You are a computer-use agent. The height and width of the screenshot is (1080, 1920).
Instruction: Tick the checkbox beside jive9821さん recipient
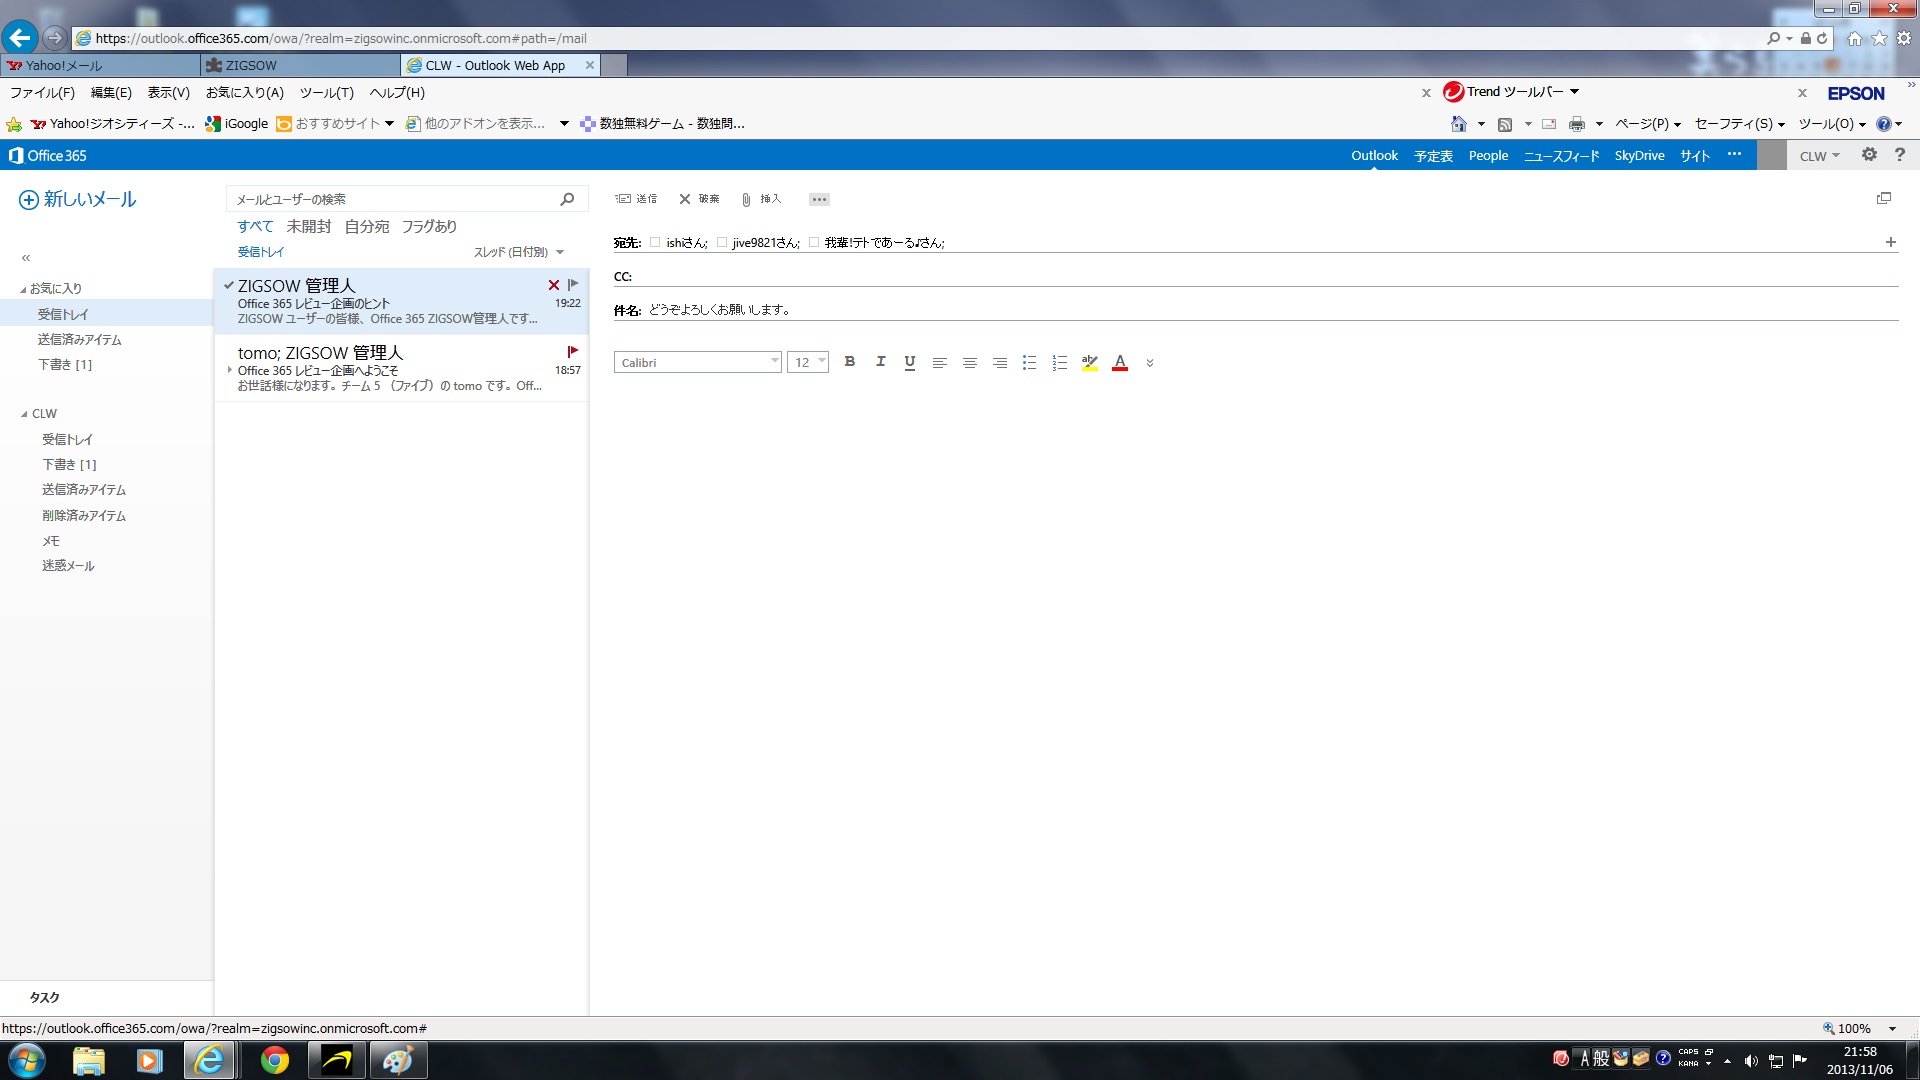point(721,242)
